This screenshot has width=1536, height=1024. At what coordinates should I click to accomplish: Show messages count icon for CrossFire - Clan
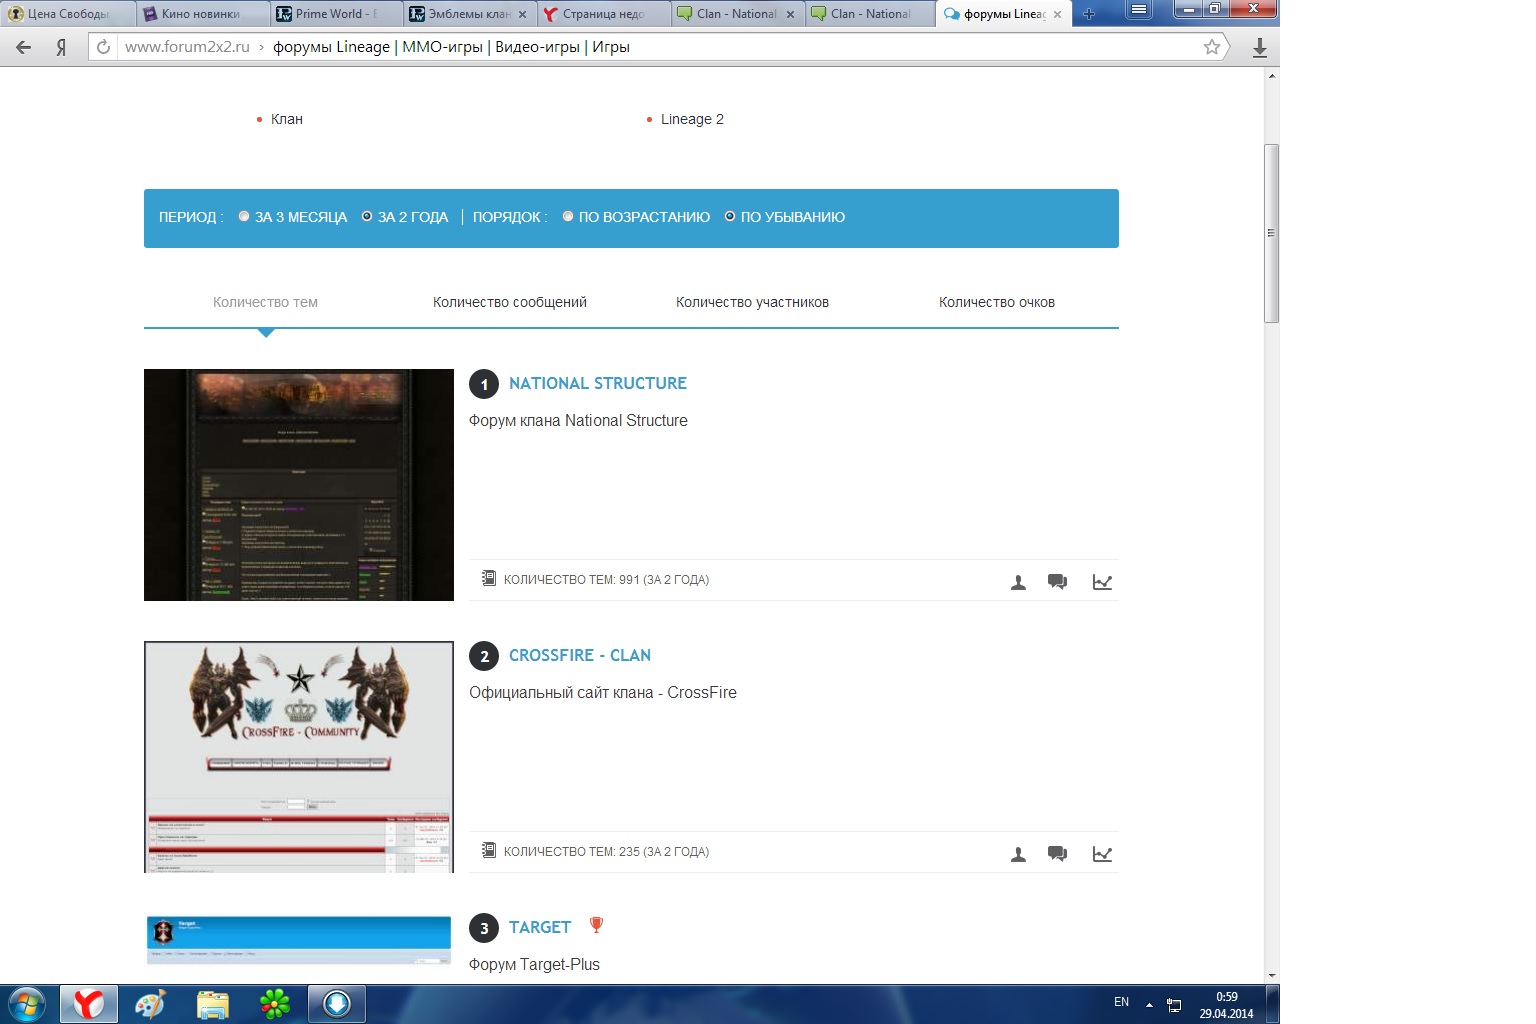pyautogui.click(x=1057, y=854)
